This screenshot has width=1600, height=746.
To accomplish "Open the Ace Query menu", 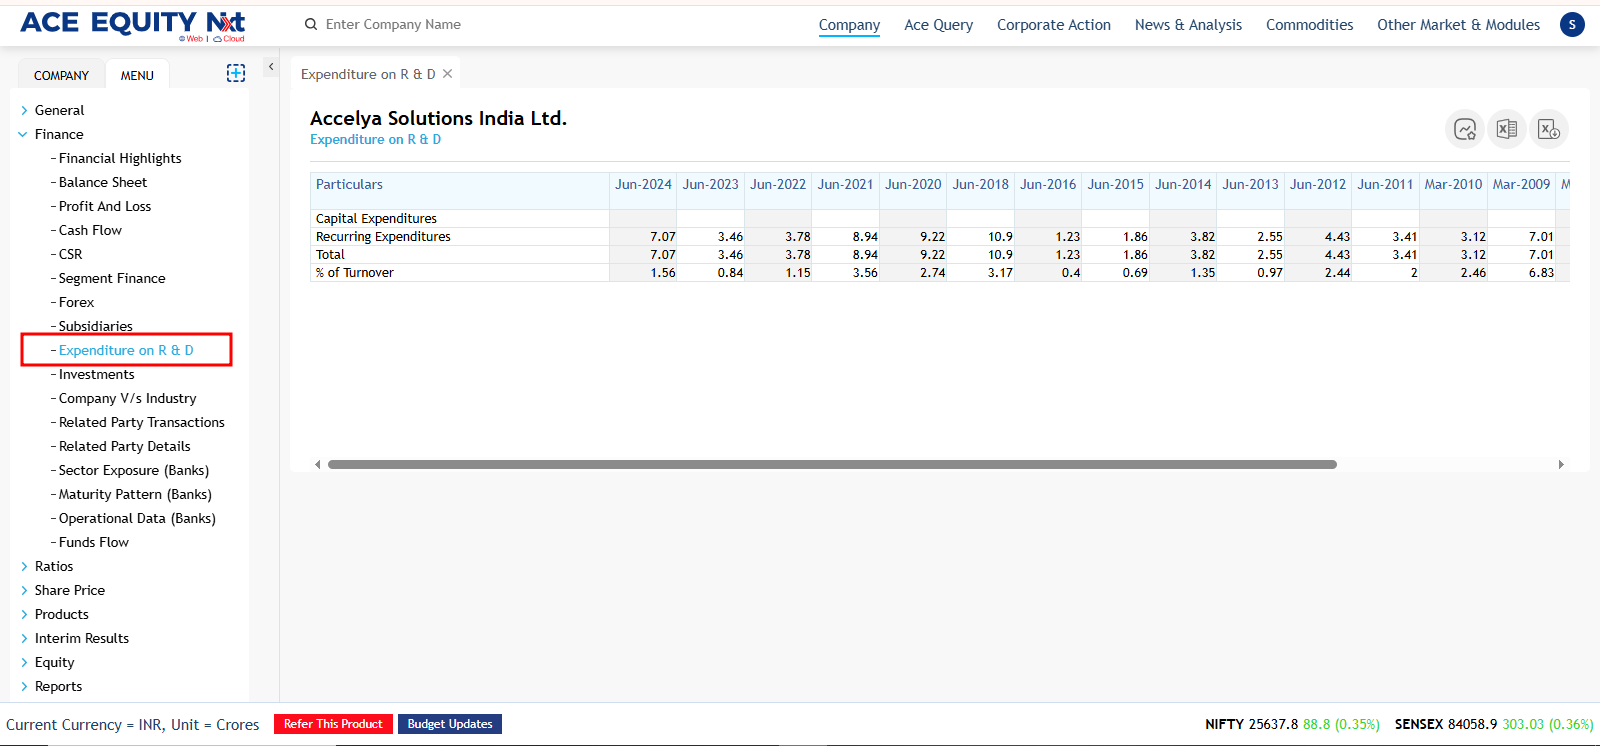I will click(938, 25).
